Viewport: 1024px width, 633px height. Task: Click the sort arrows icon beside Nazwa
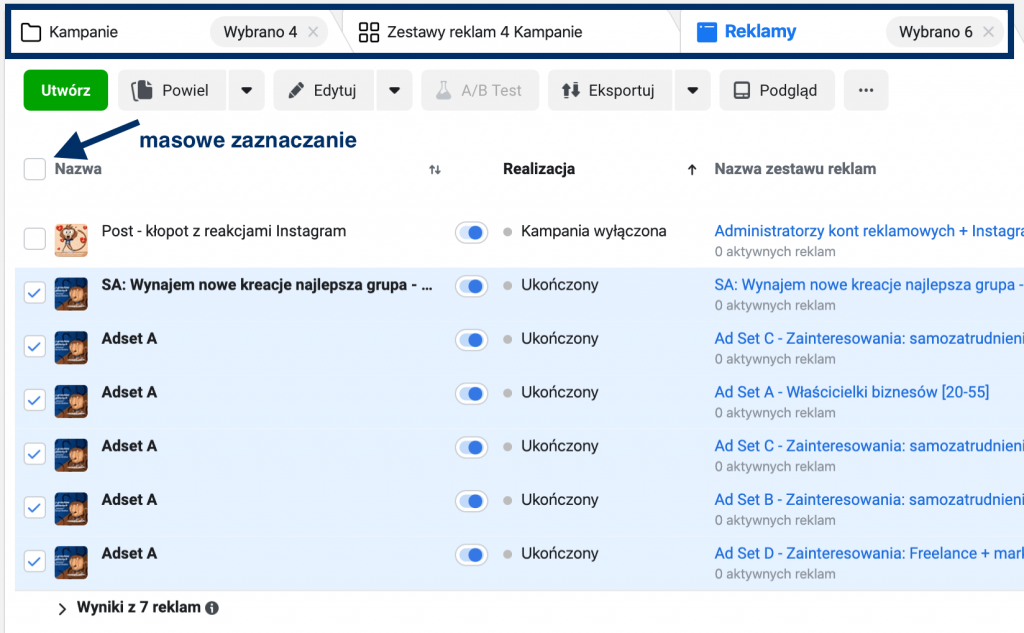[435, 170]
